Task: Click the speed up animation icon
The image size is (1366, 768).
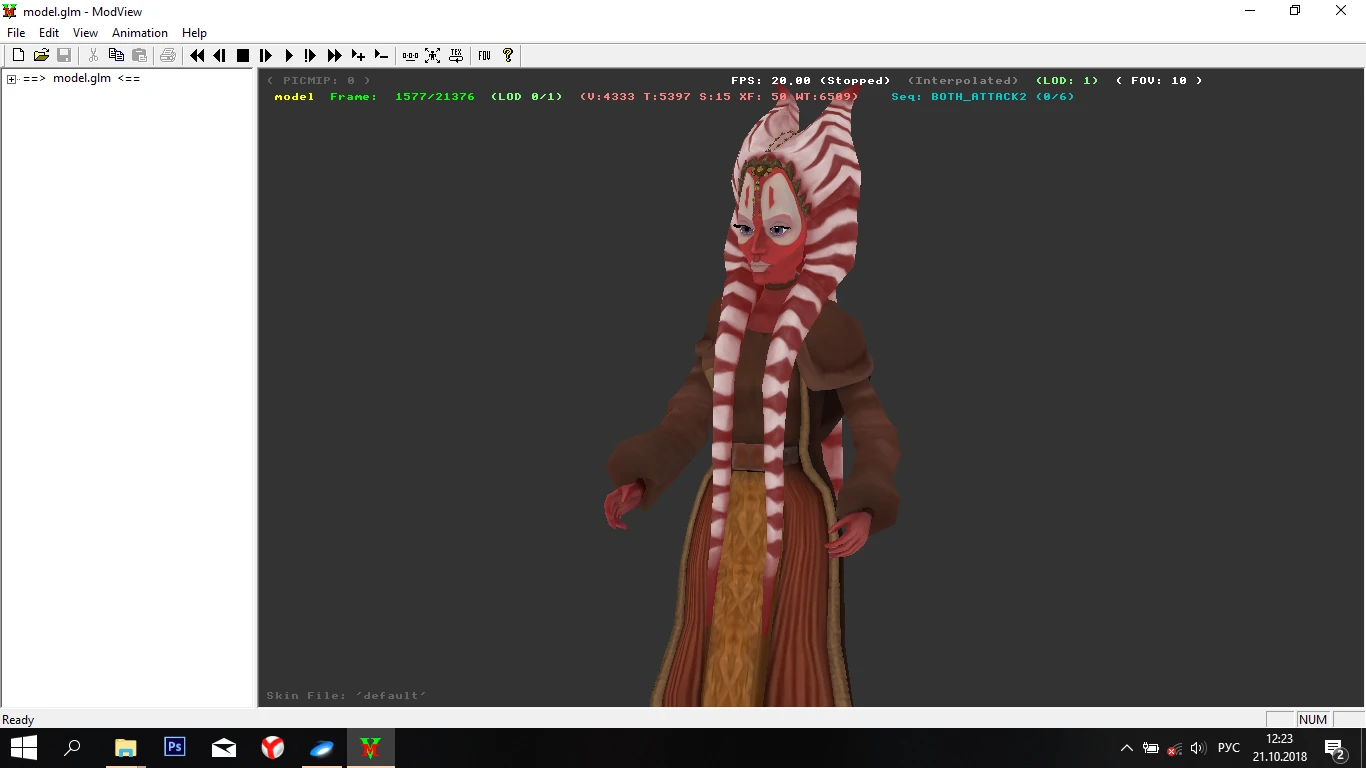Action: (x=358, y=56)
